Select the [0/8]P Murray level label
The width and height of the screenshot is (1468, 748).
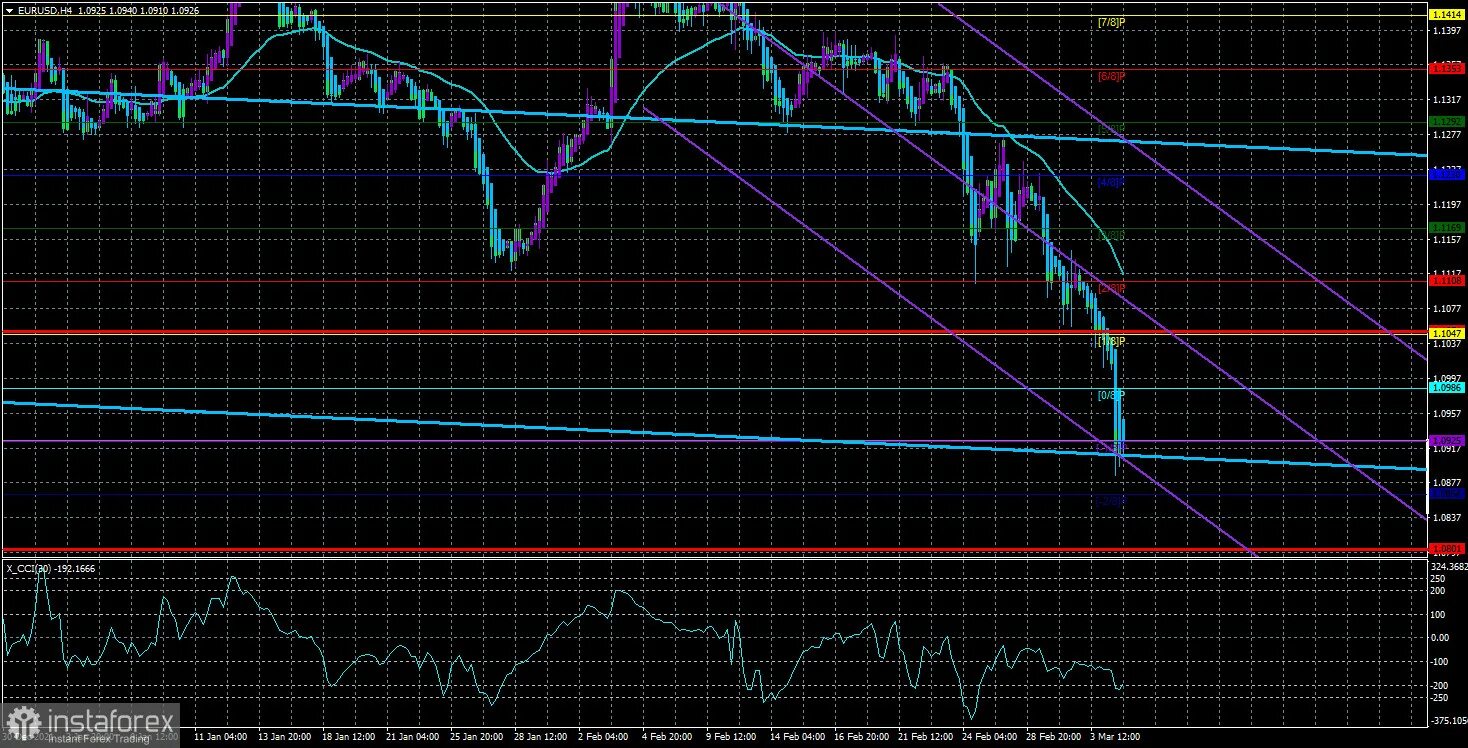coord(1112,395)
